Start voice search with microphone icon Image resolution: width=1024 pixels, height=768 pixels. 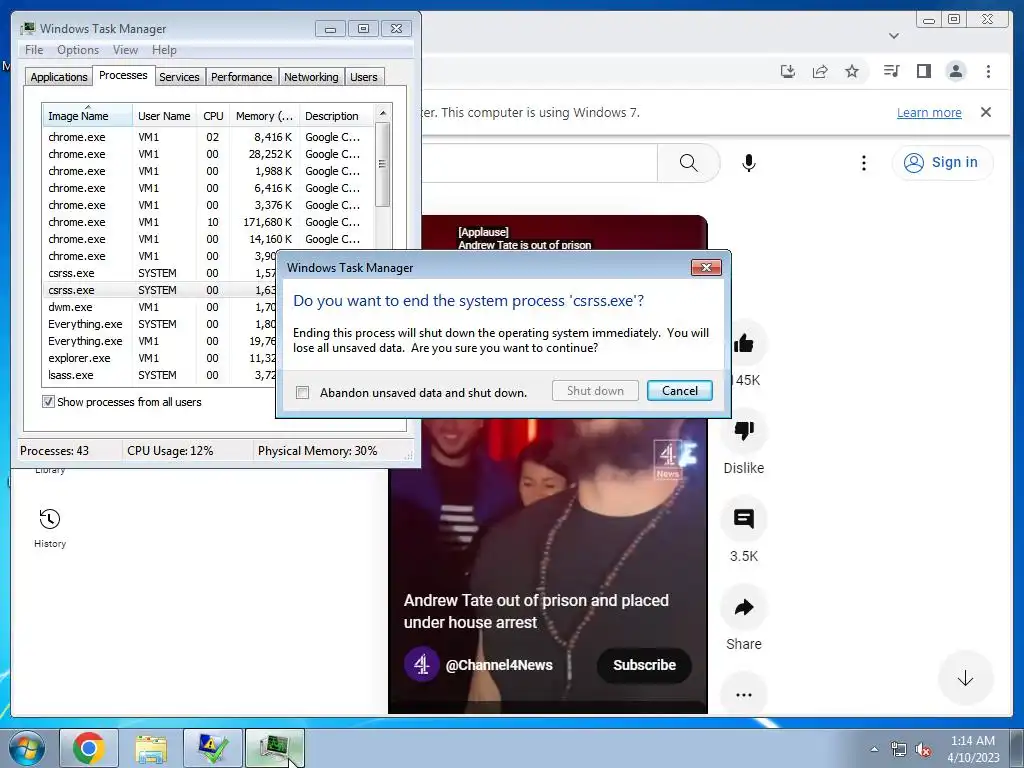click(x=749, y=163)
